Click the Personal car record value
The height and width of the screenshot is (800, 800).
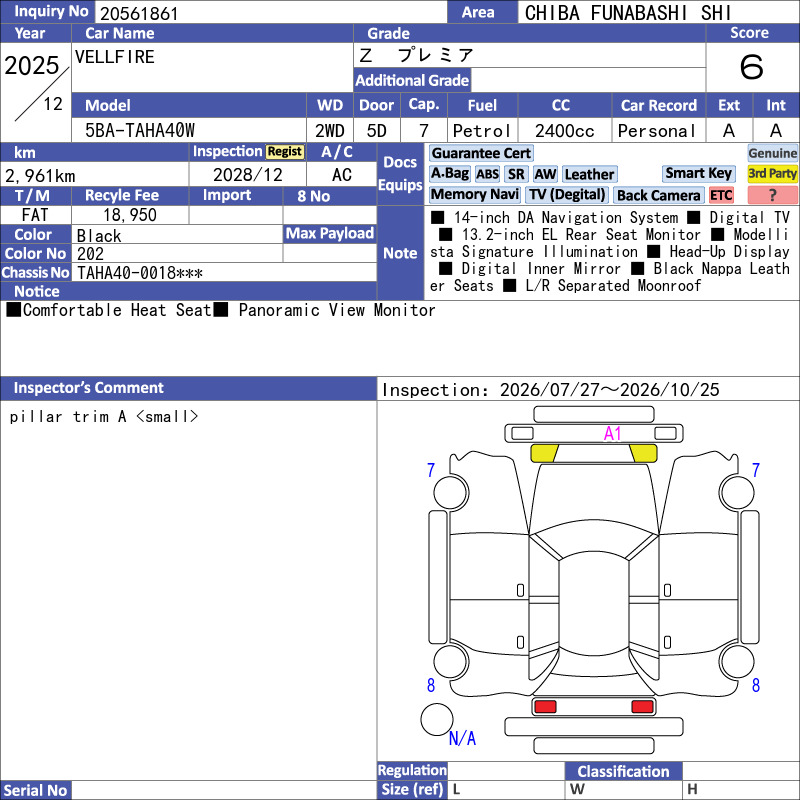pyautogui.click(x=657, y=131)
